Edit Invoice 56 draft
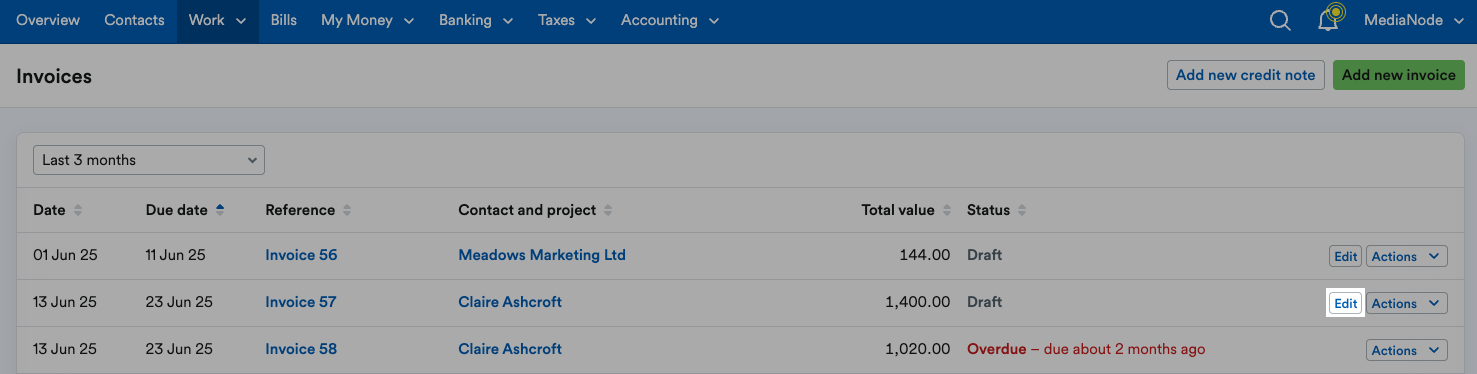 click(1346, 256)
